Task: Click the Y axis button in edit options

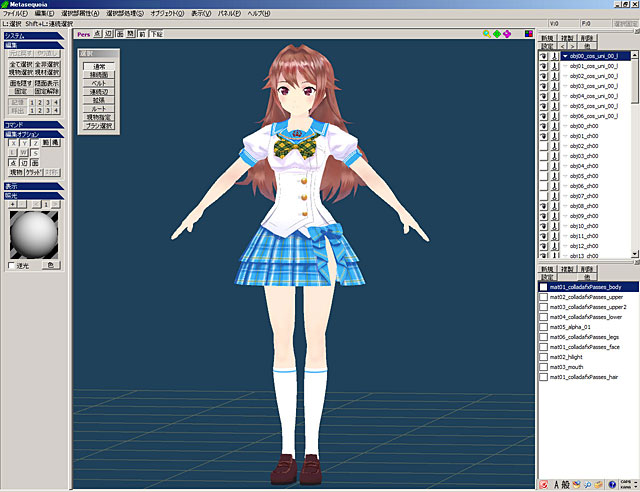Action: tap(24, 143)
